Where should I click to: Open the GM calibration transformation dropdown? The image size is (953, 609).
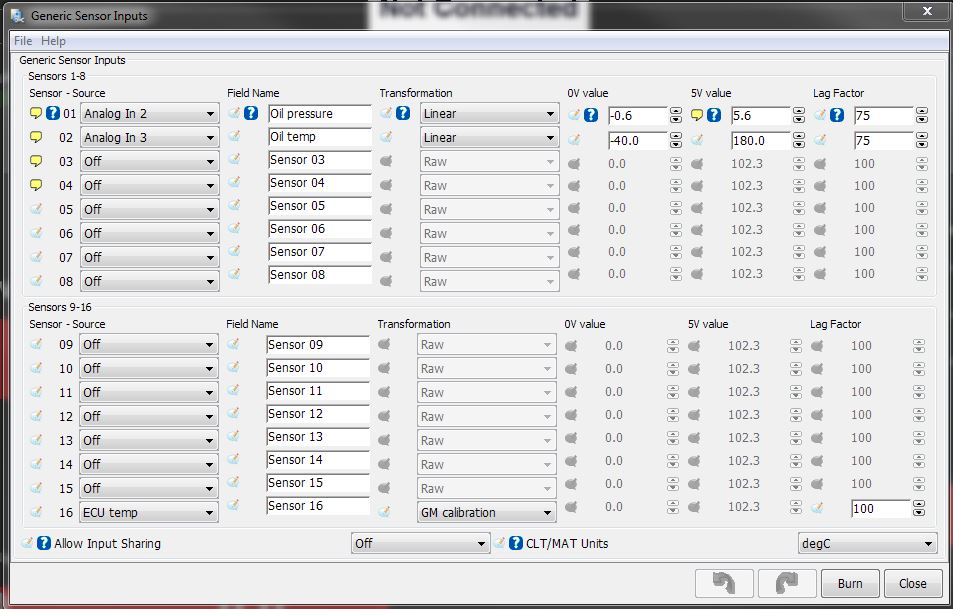pos(487,512)
